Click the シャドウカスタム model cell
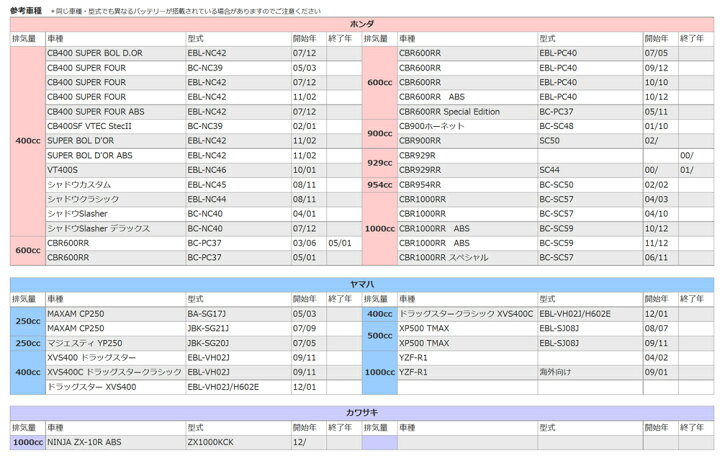 (x=116, y=185)
